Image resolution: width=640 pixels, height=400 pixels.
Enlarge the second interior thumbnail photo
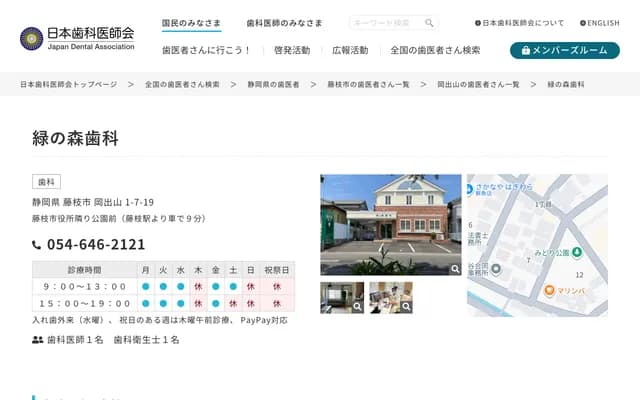coord(390,298)
